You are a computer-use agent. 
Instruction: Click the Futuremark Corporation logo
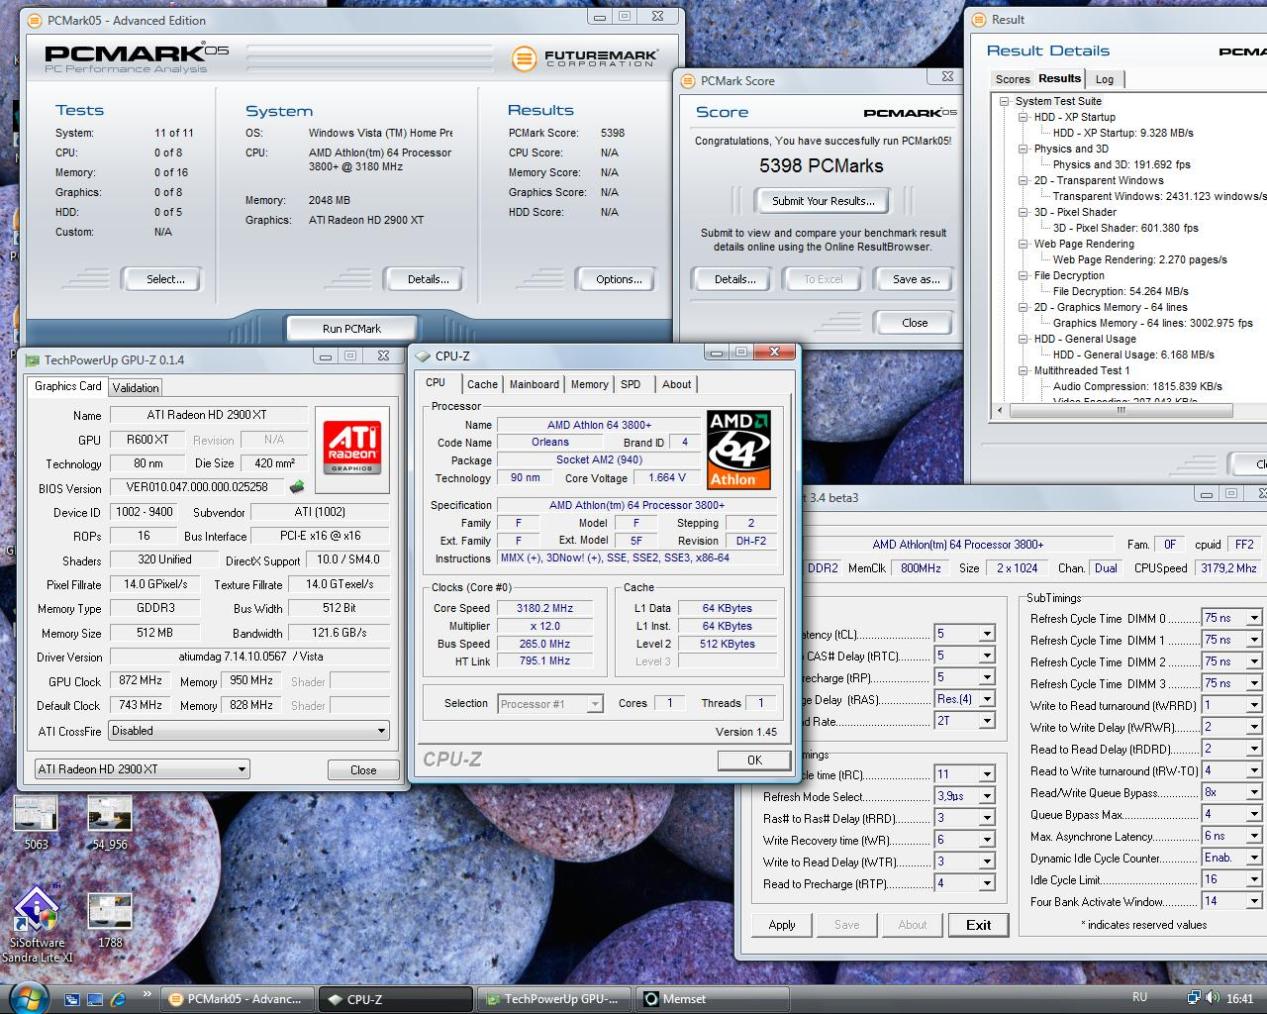[x=585, y=58]
